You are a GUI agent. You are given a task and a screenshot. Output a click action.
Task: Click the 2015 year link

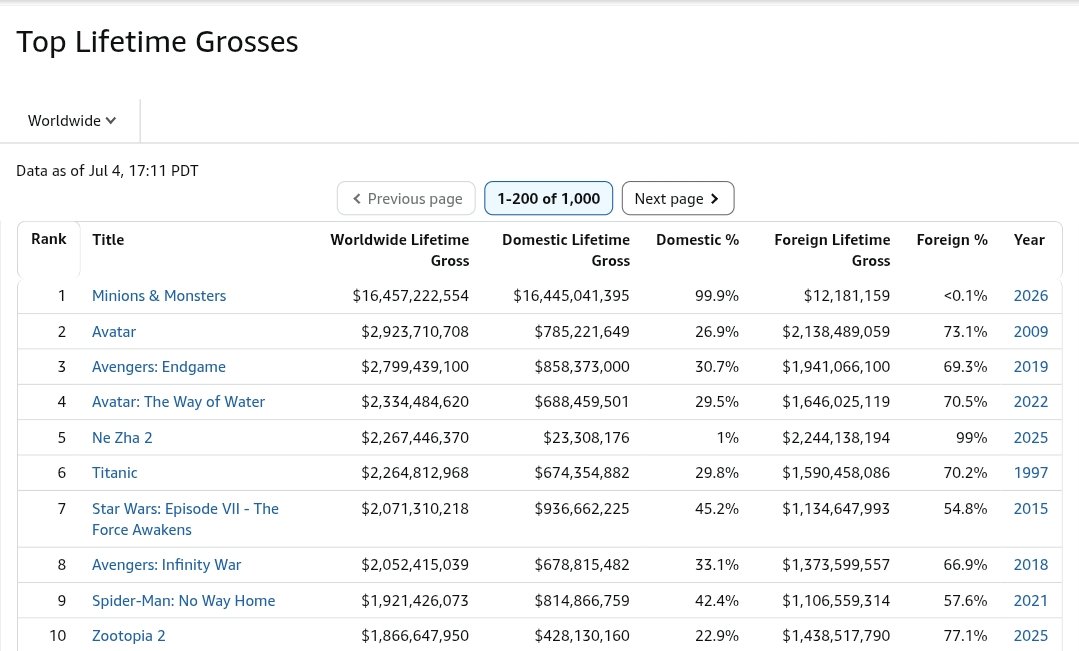1031,508
